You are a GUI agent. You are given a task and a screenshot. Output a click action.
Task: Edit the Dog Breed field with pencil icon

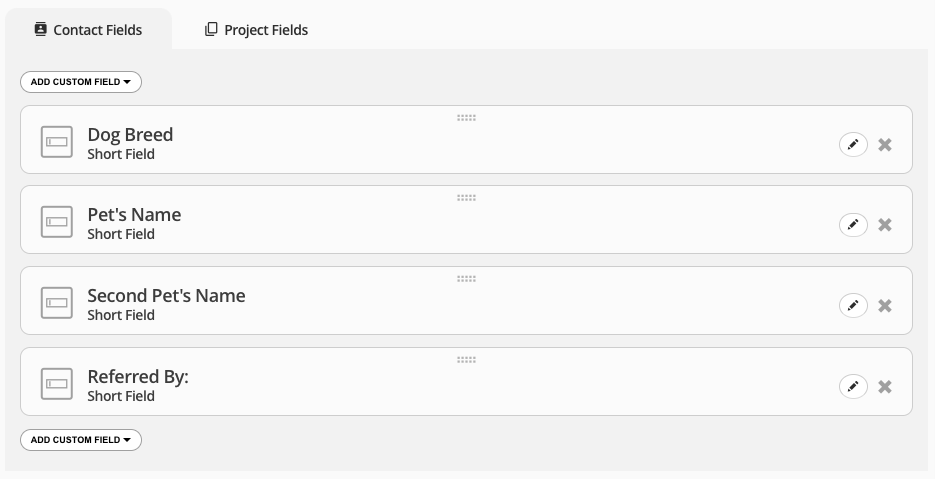click(x=853, y=144)
